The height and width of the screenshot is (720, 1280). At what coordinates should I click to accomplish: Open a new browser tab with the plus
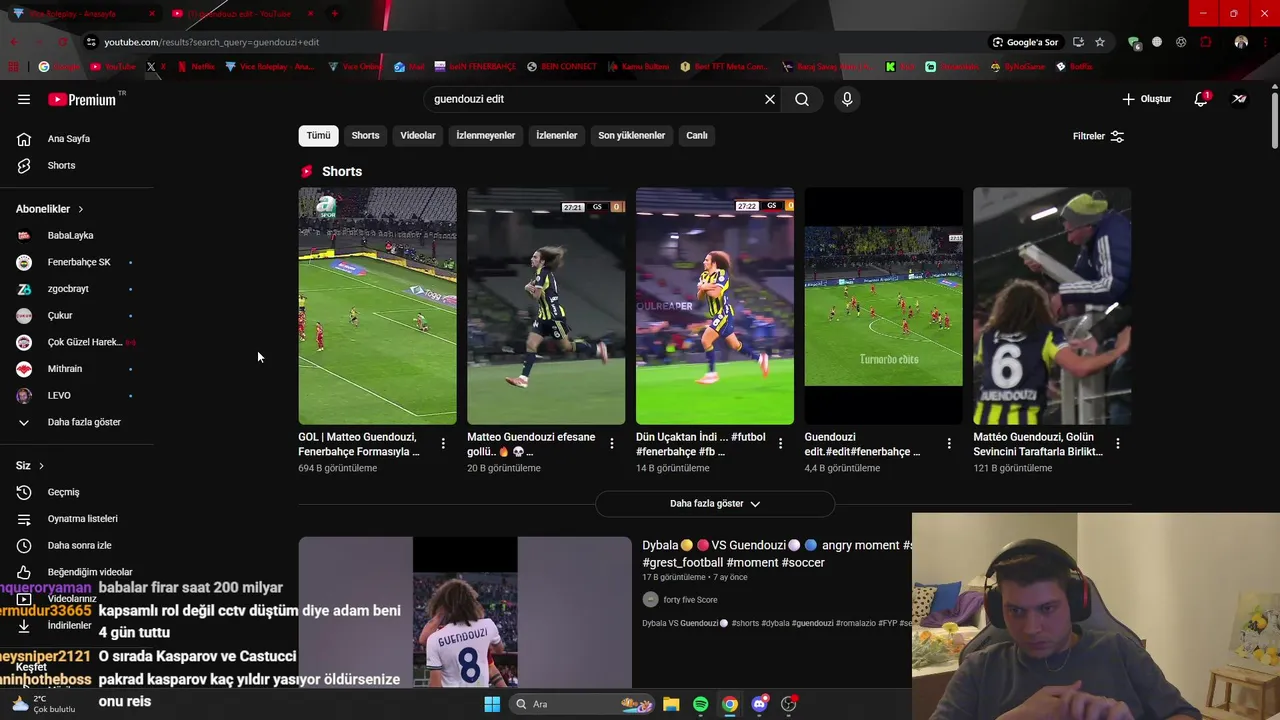[x=334, y=13]
